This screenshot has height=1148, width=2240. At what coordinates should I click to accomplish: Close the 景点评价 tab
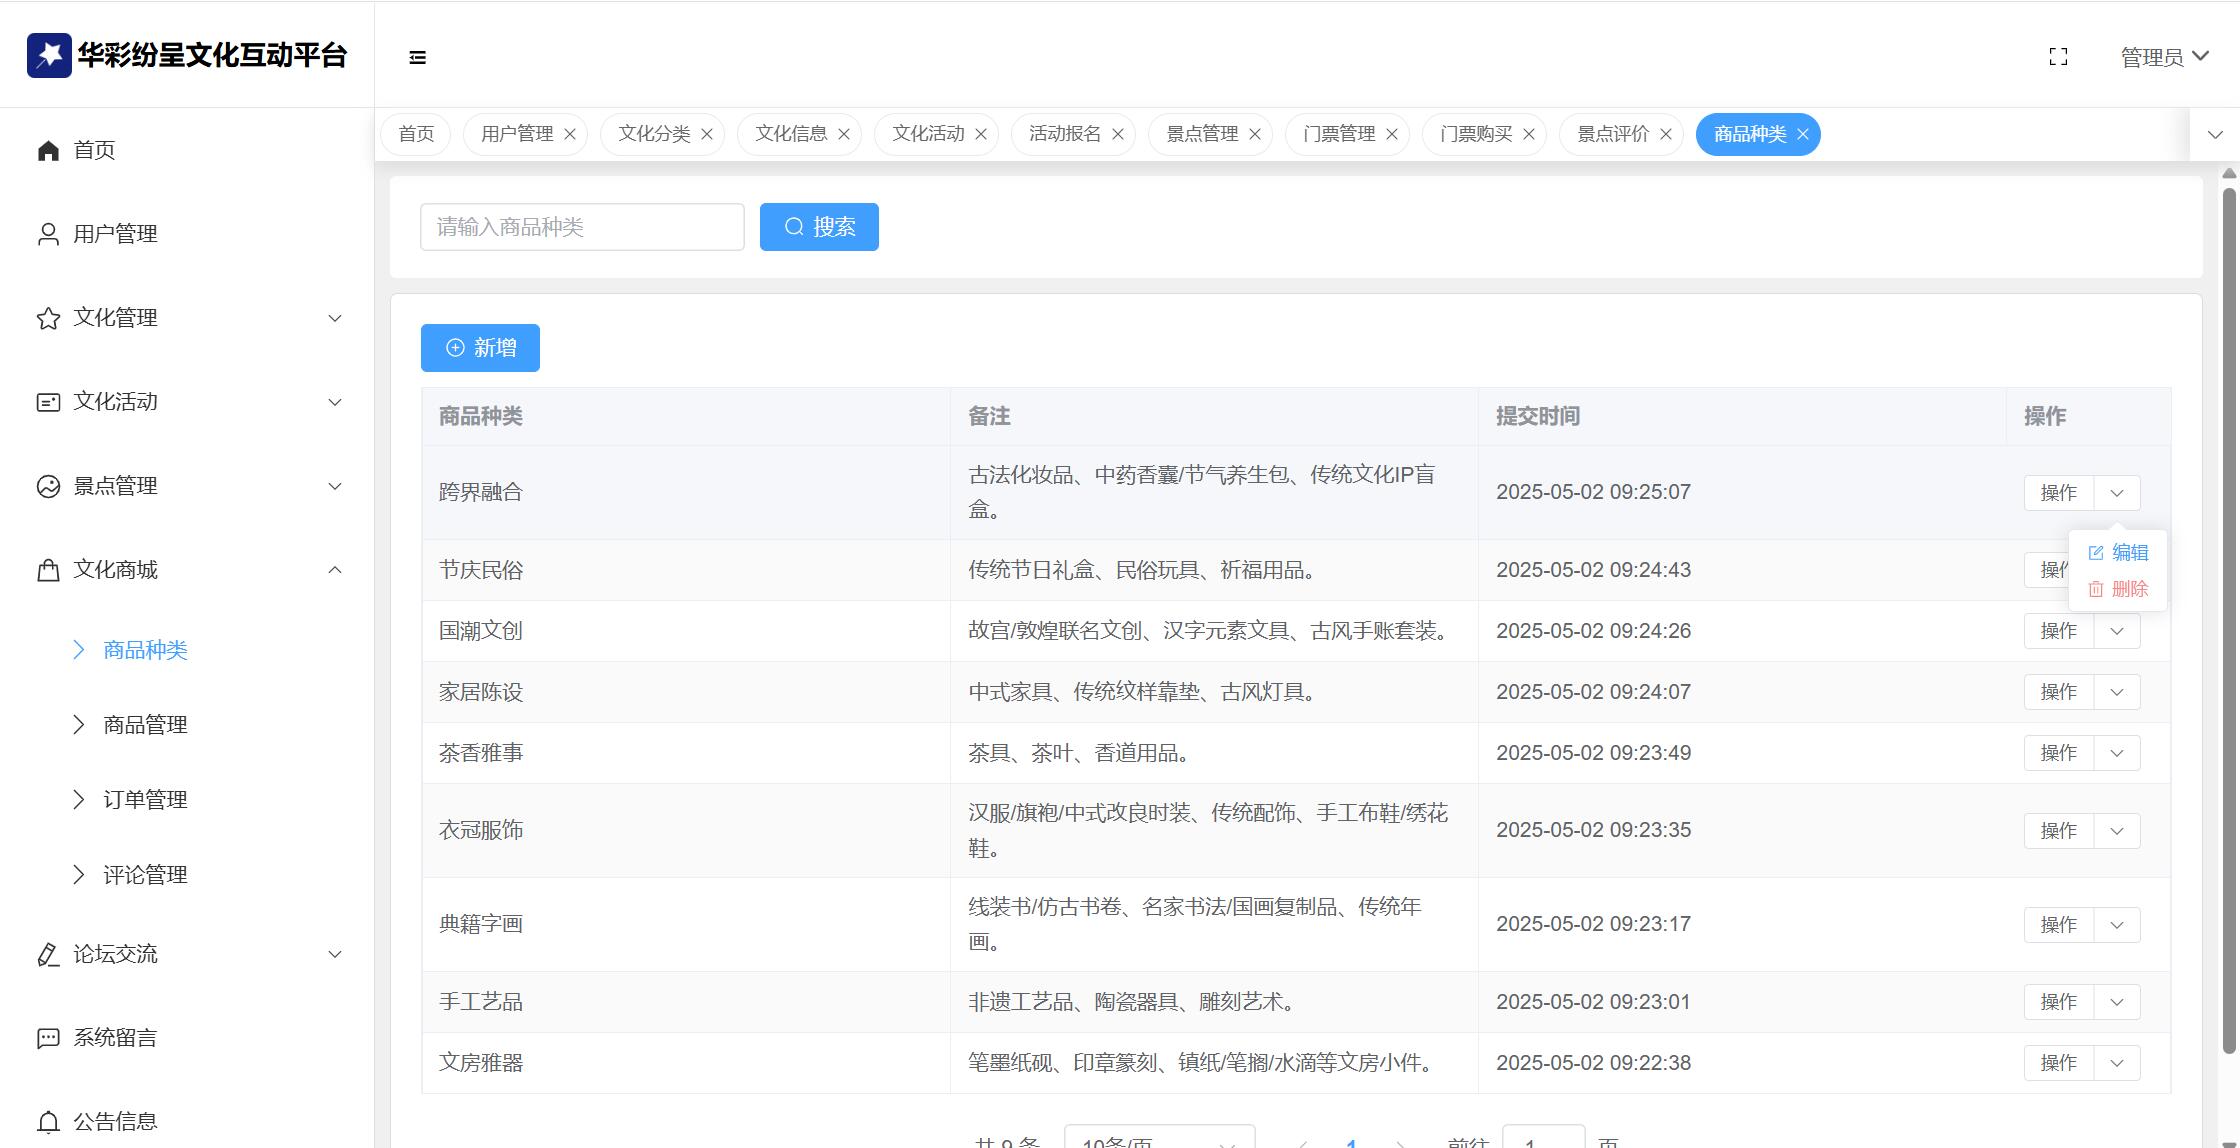click(x=1666, y=134)
